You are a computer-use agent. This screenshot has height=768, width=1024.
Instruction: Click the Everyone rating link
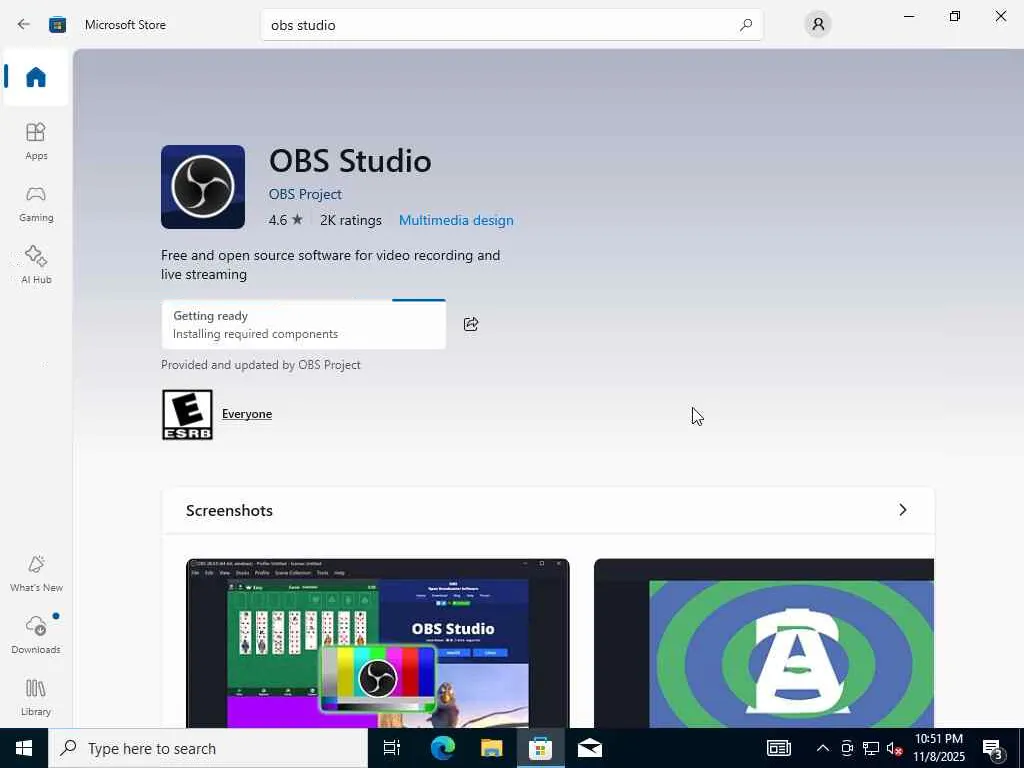(x=247, y=414)
